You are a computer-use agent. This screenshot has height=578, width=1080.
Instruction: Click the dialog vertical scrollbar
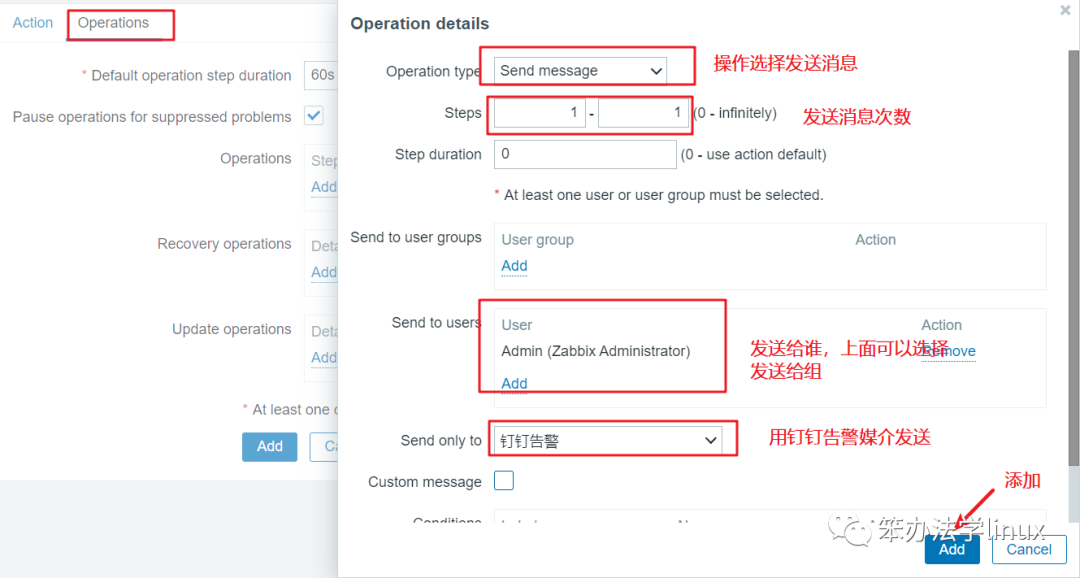(x=1073, y=256)
